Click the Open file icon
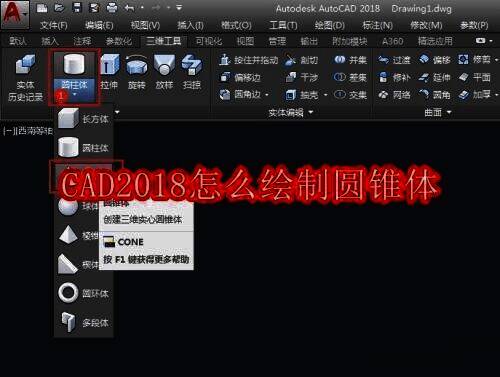 tap(59, 8)
